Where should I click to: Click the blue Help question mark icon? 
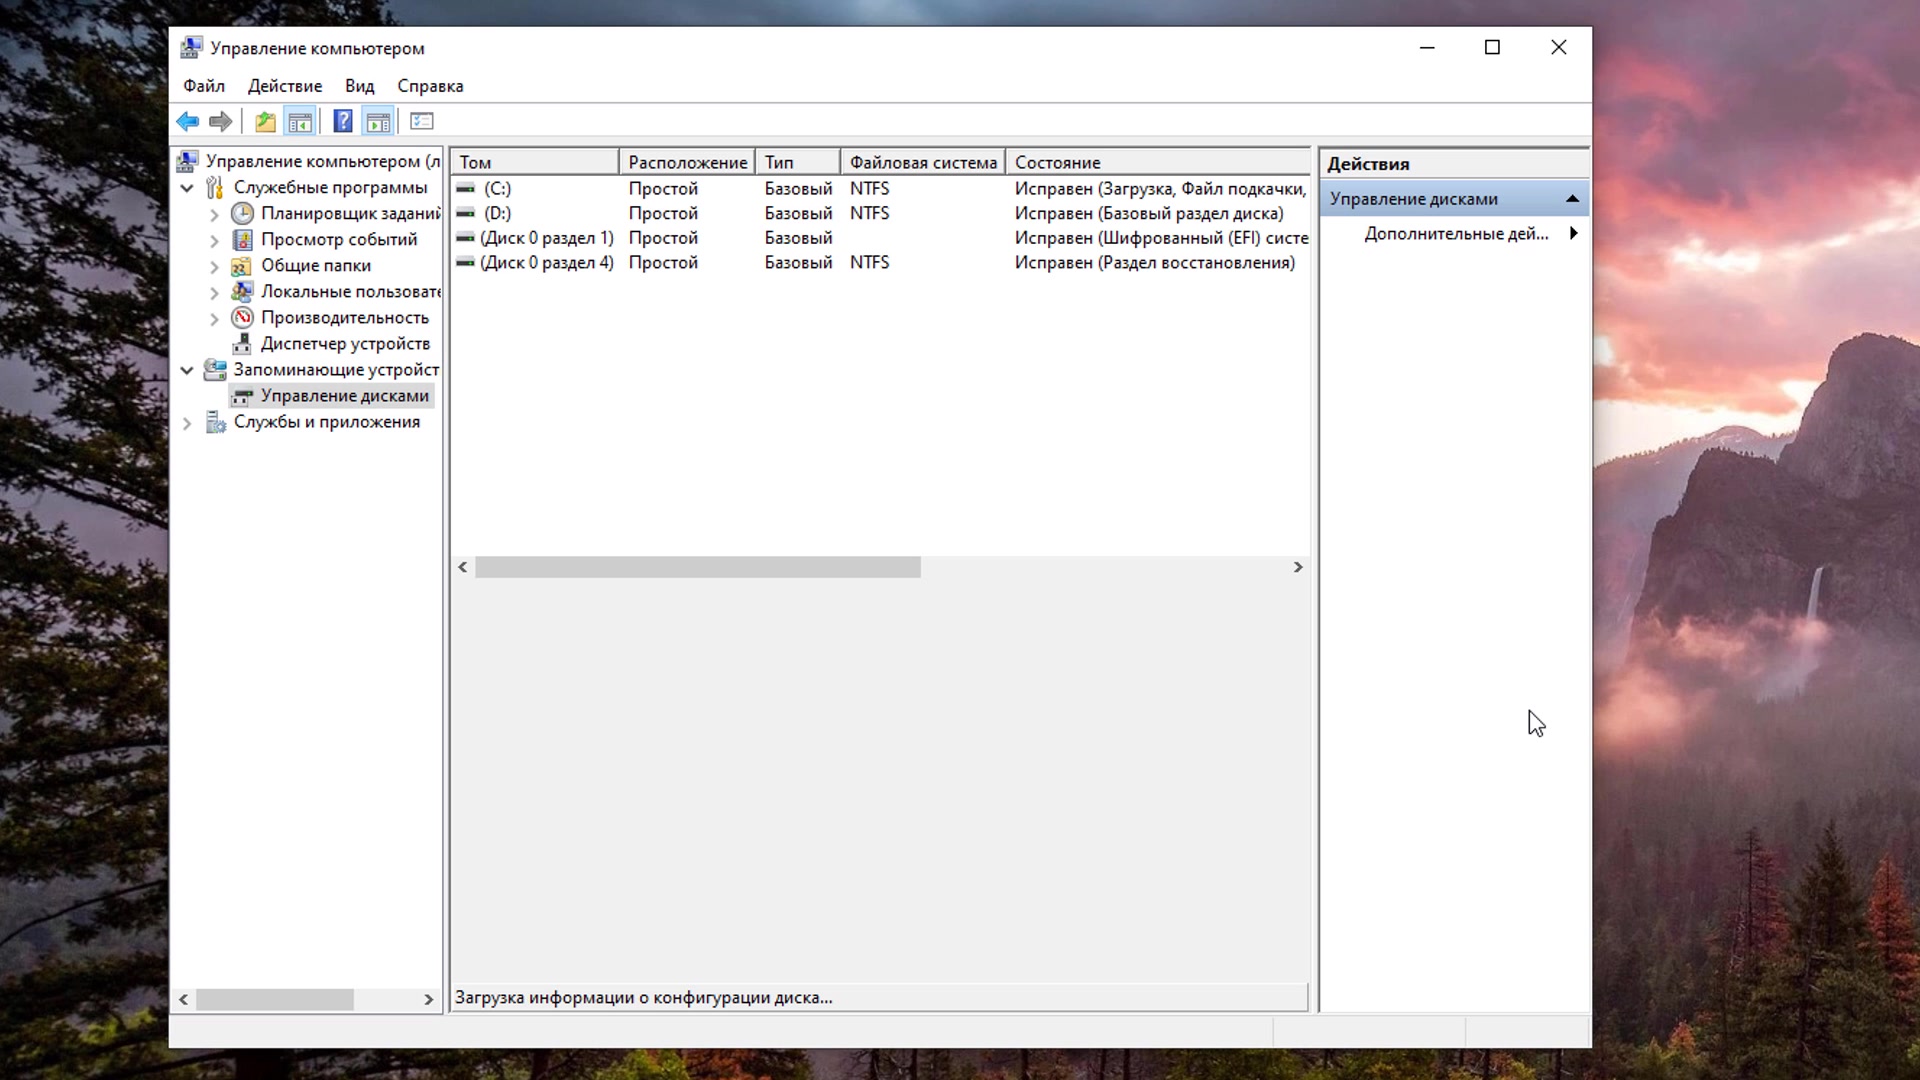click(x=343, y=121)
